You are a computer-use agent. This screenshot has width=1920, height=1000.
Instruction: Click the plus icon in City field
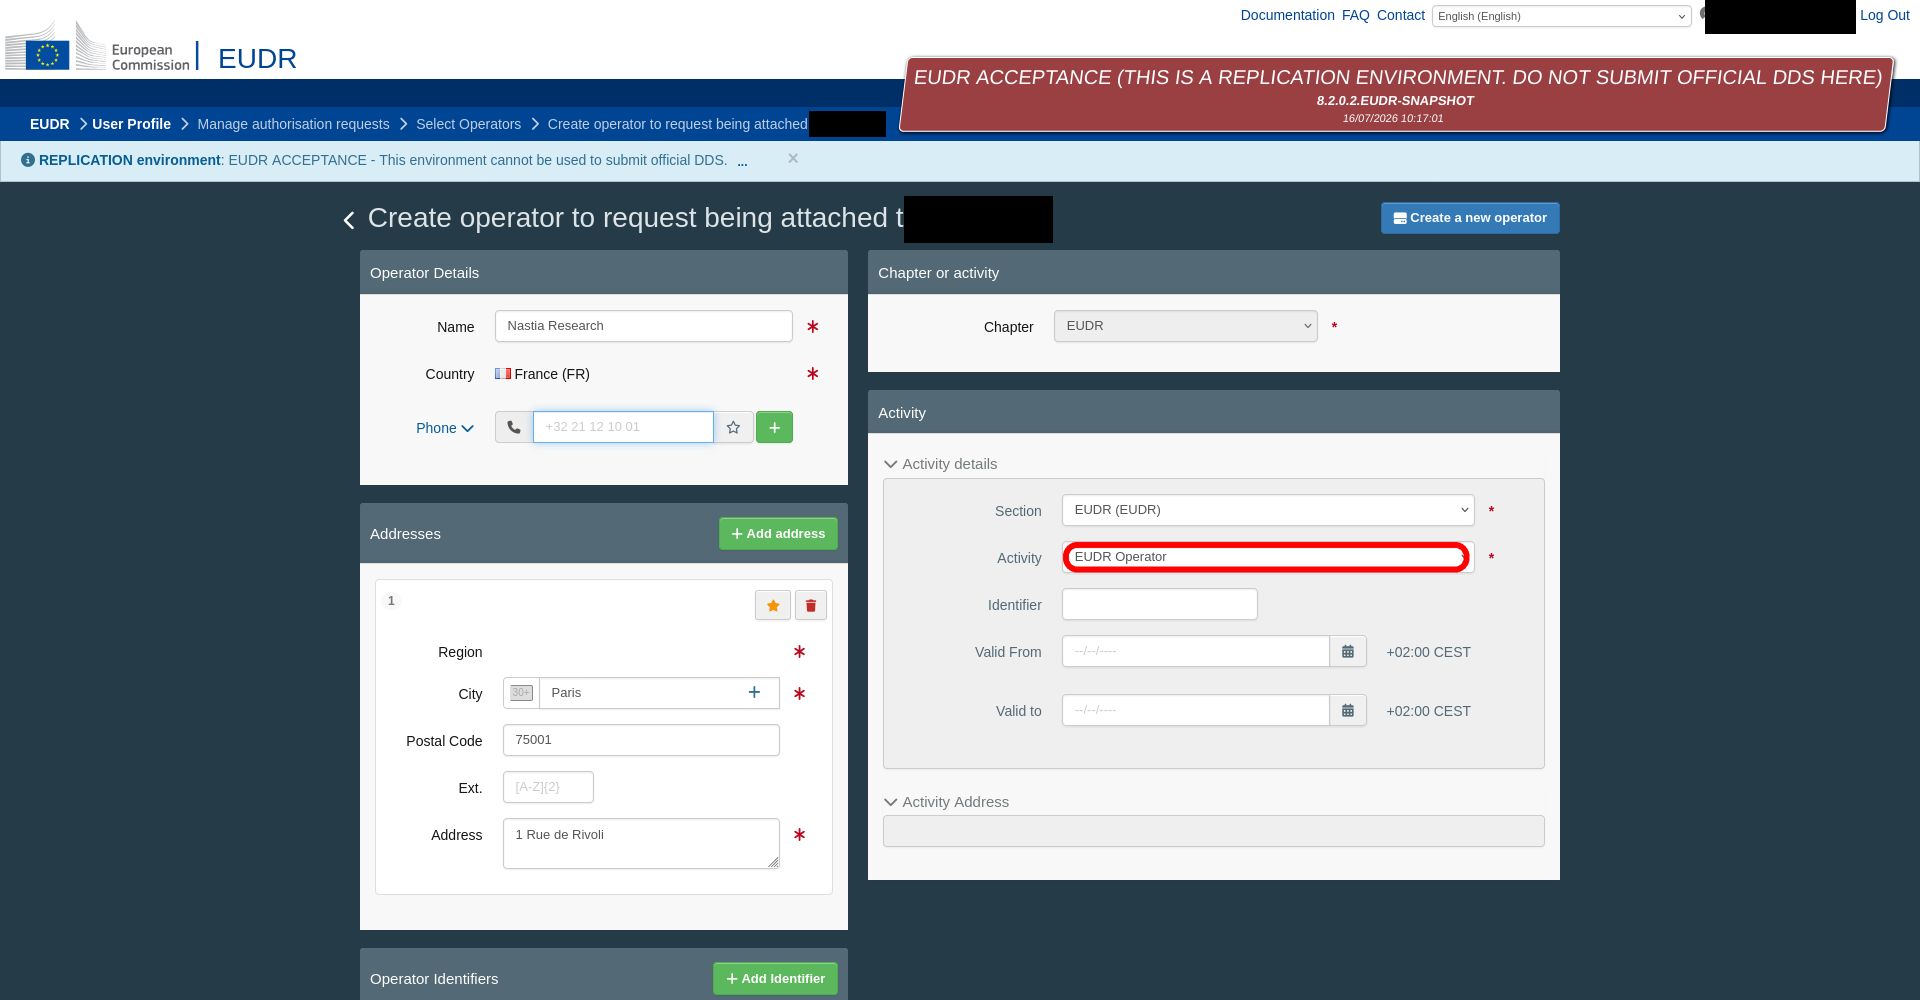coord(754,692)
